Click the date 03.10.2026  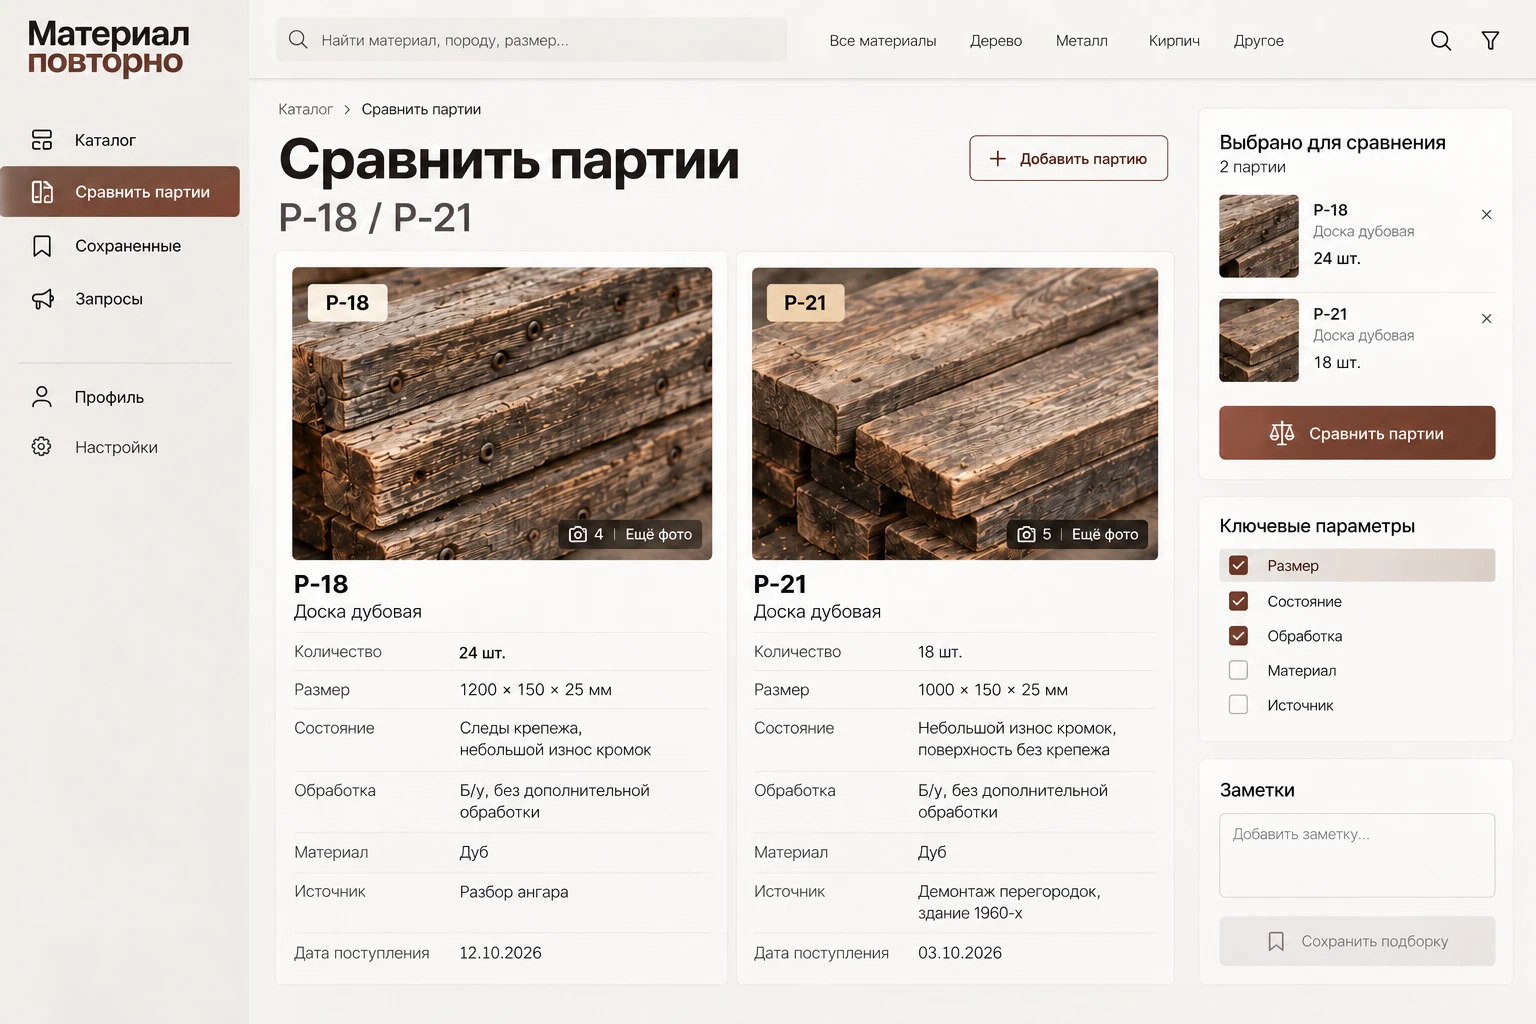tap(960, 953)
